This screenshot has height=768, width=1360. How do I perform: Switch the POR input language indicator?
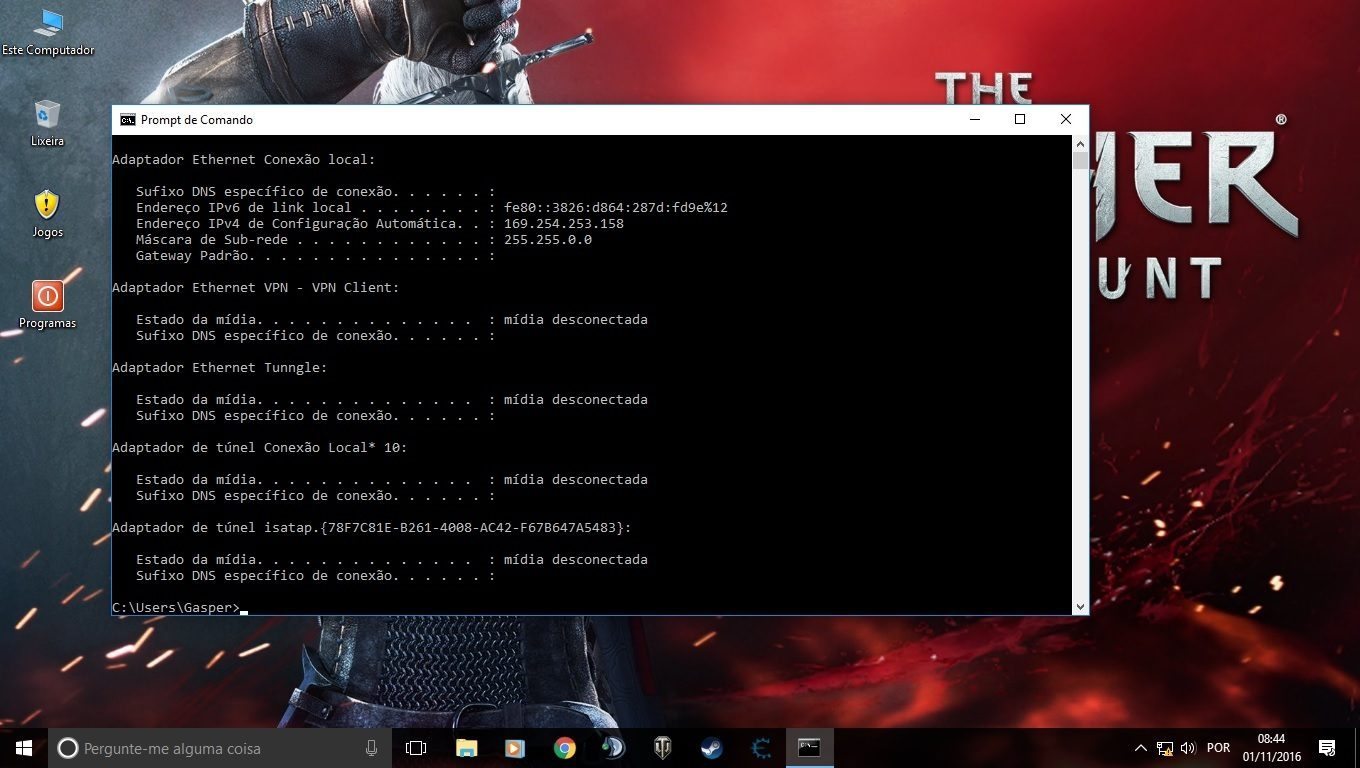pyautogui.click(x=1218, y=748)
